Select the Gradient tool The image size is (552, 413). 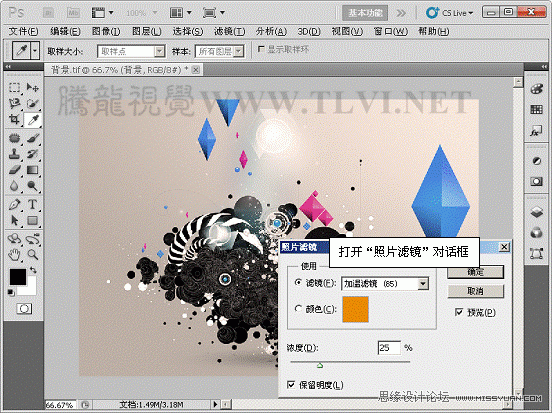coord(32,170)
